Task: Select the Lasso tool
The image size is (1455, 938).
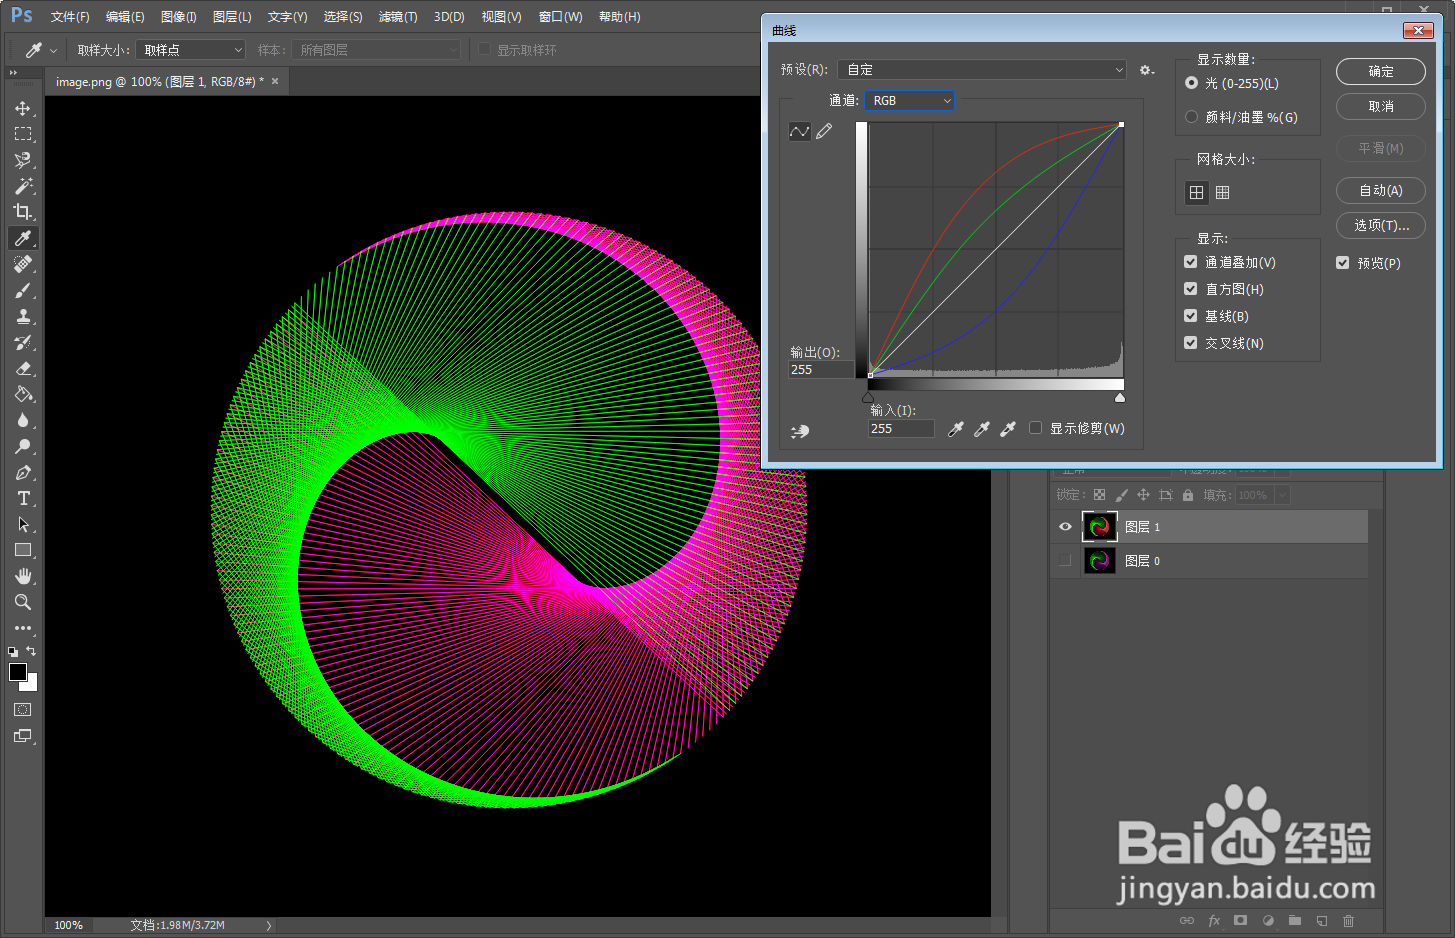Action: (23, 160)
